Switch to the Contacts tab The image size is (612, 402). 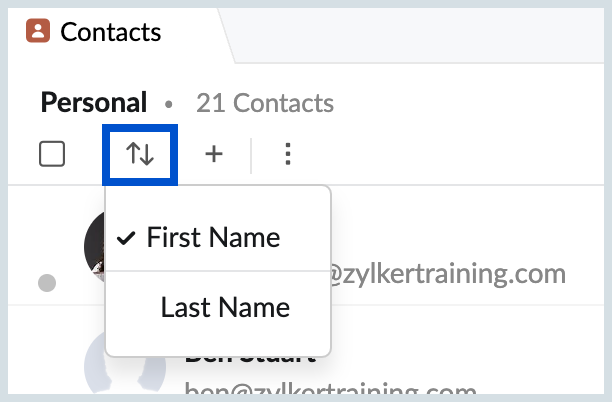[110, 31]
